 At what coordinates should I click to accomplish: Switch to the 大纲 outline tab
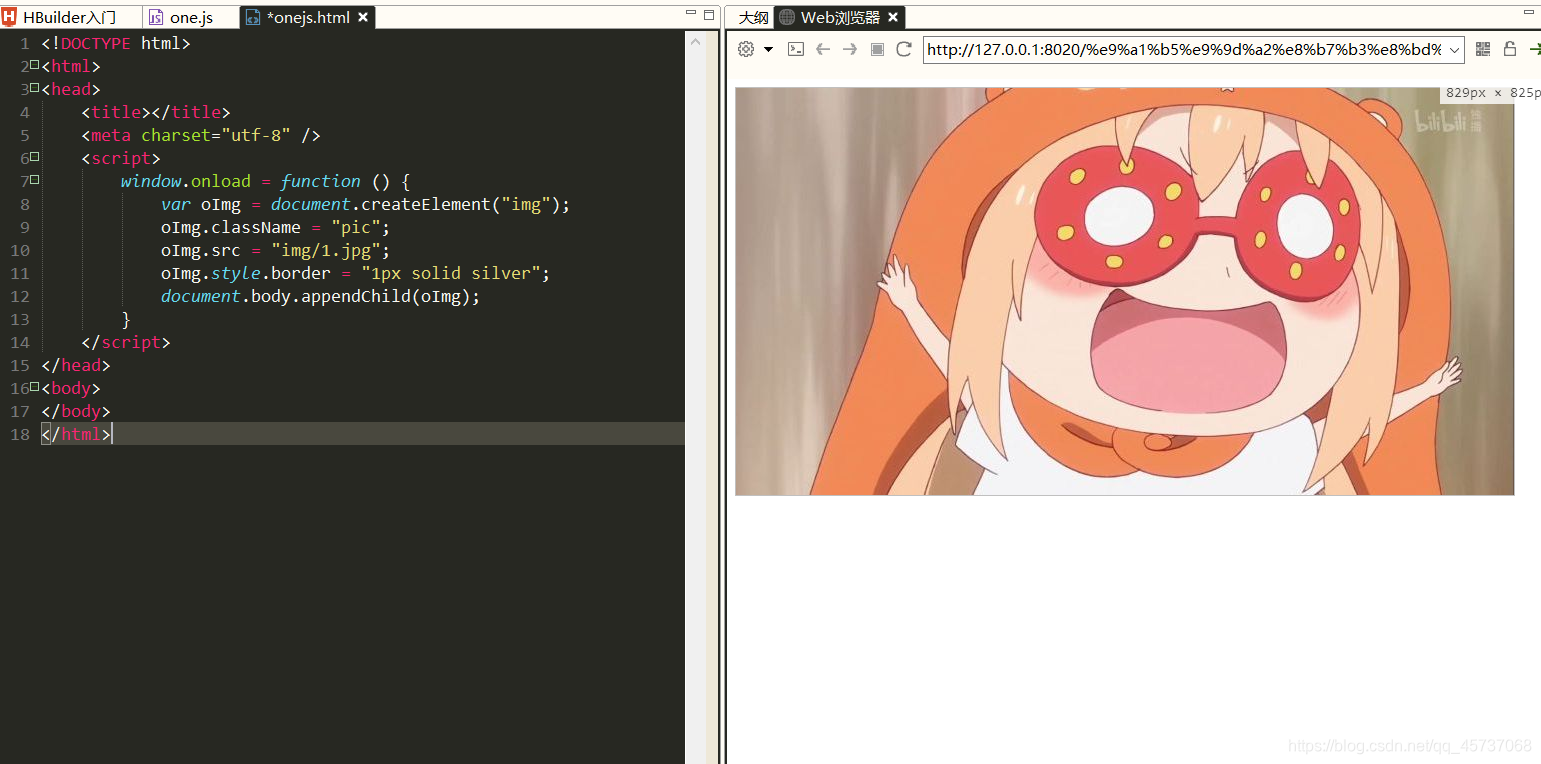pyautogui.click(x=753, y=18)
